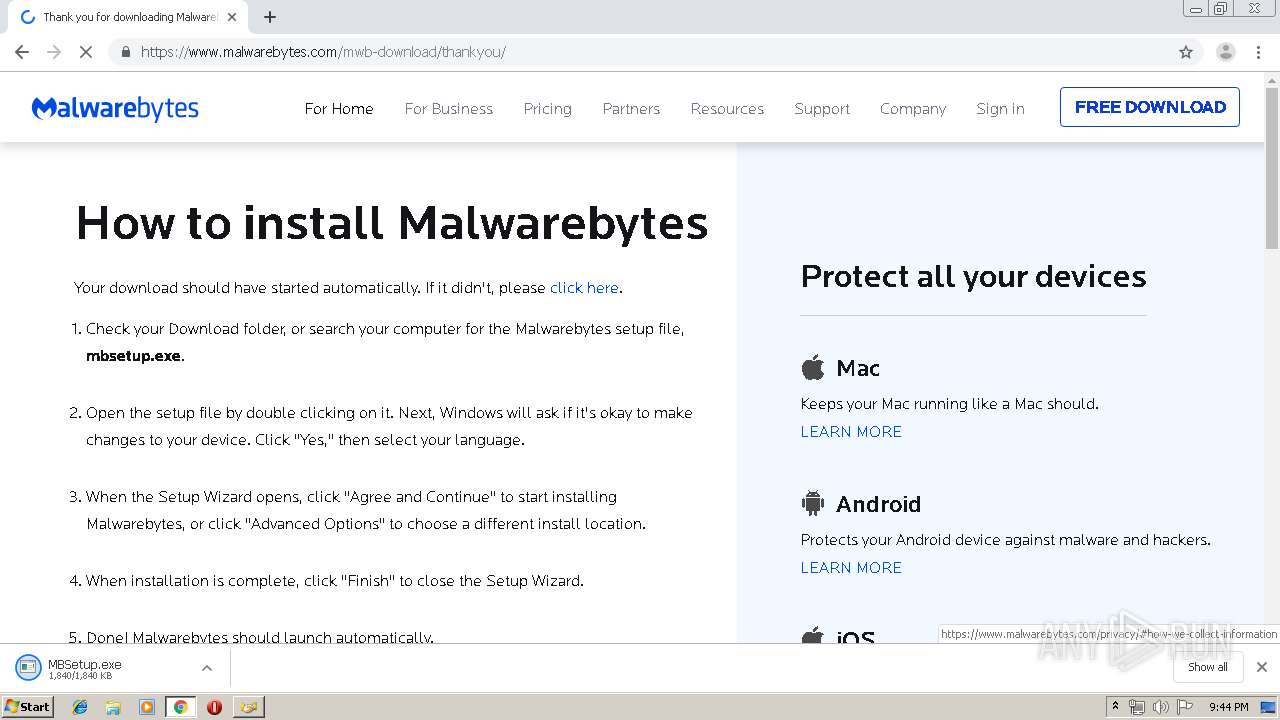The image size is (1280, 720).
Task: Click the Sign in link
Action: point(1000,108)
